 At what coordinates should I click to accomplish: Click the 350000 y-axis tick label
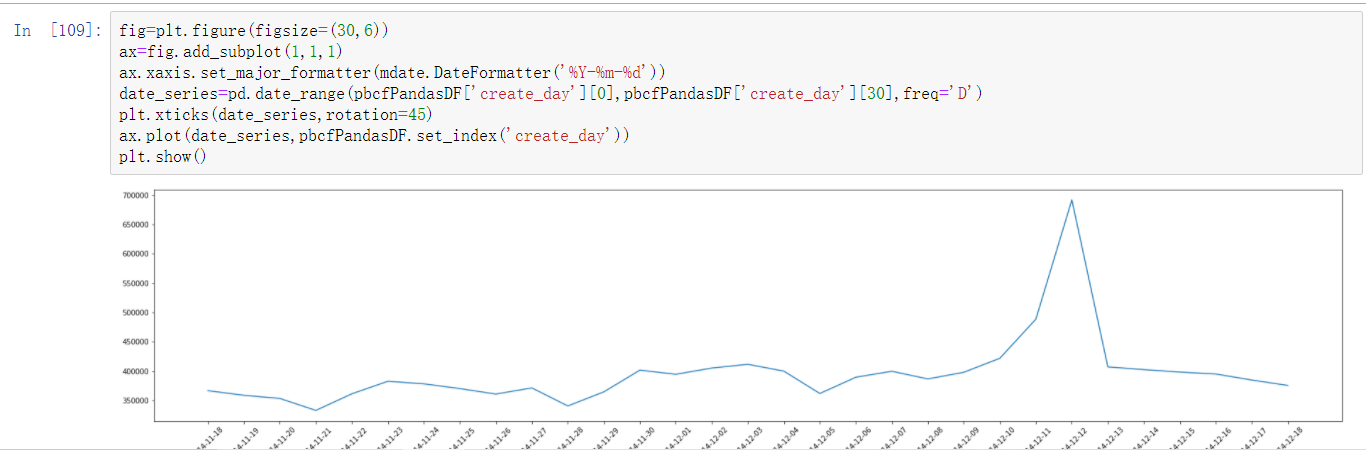[137, 401]
